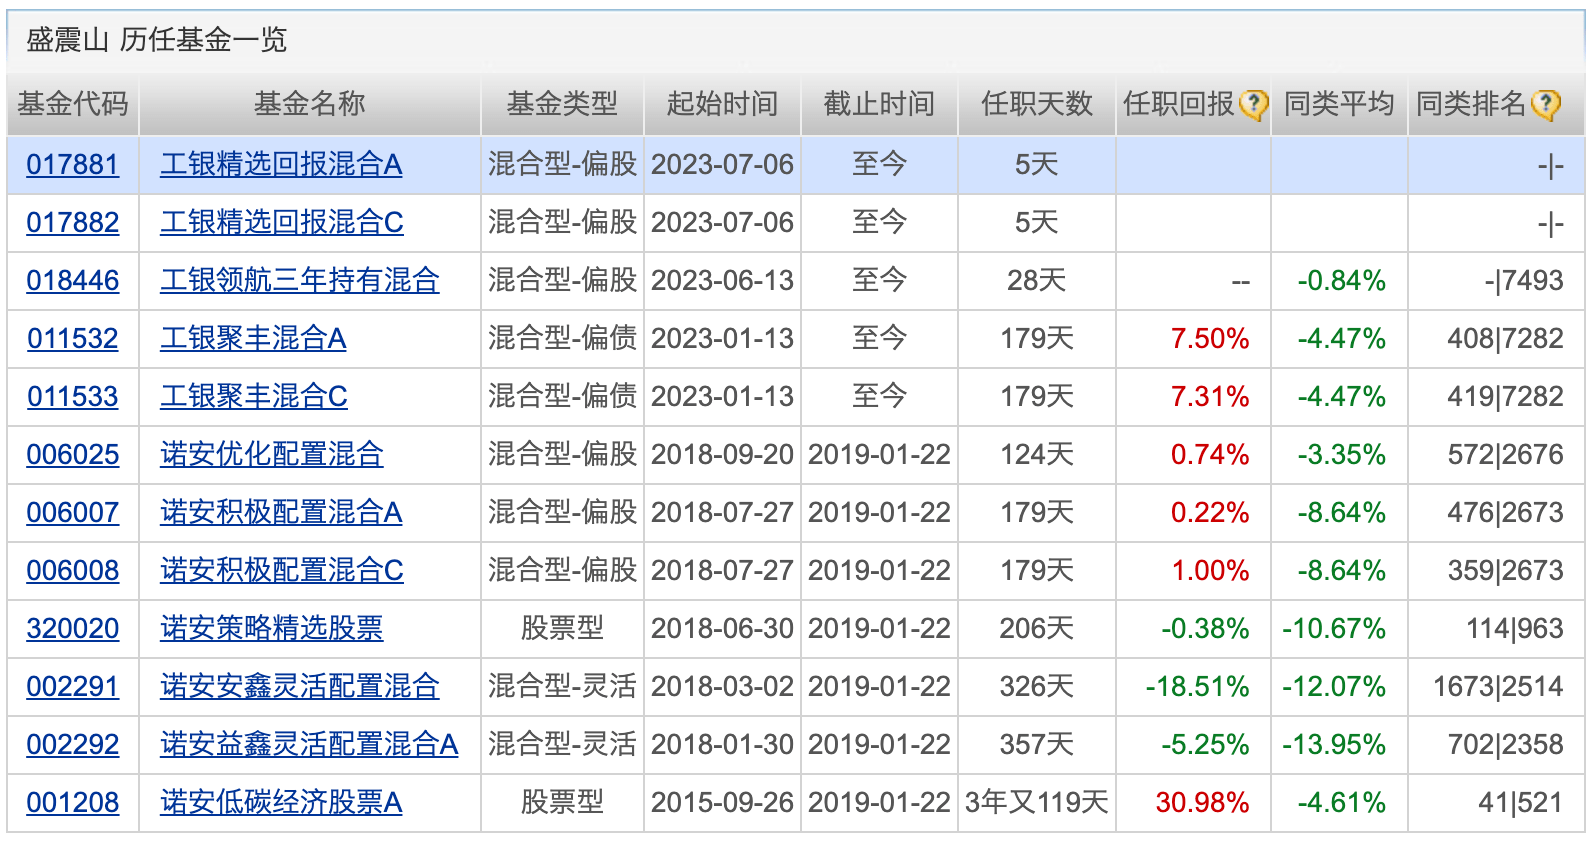Select the 326天 tenure cell
Viewport: 1596px width, 842px height.
pyautogui.click(x=1037, y=687)
